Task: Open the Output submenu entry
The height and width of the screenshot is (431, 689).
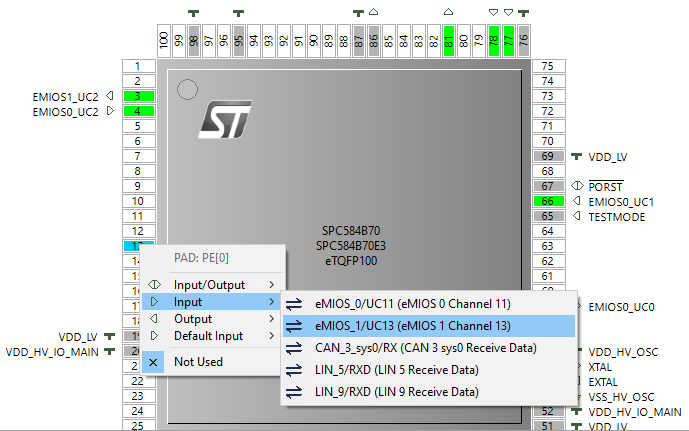Action: 212,319
